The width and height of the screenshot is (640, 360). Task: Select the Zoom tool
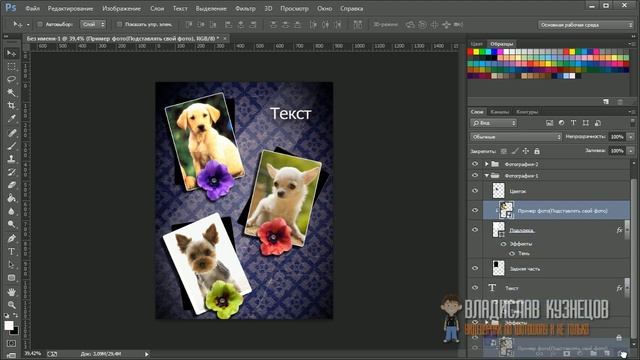[x=11, y=305]
